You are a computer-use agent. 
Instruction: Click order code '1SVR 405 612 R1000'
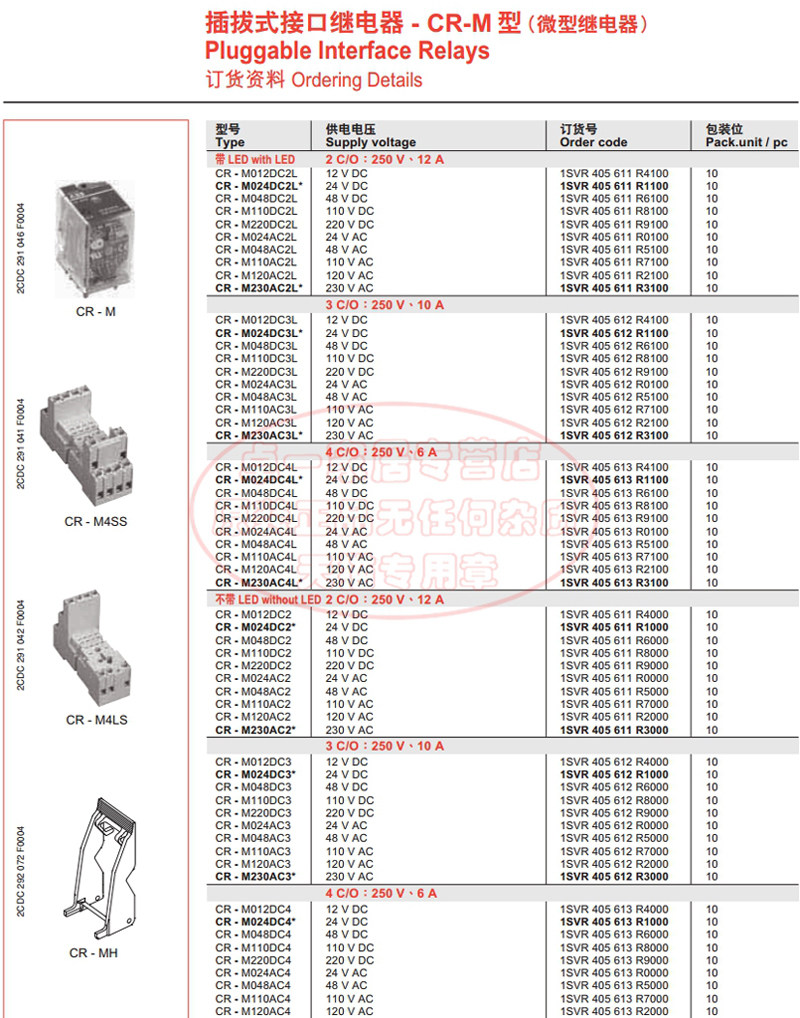(x=614, y=775)
